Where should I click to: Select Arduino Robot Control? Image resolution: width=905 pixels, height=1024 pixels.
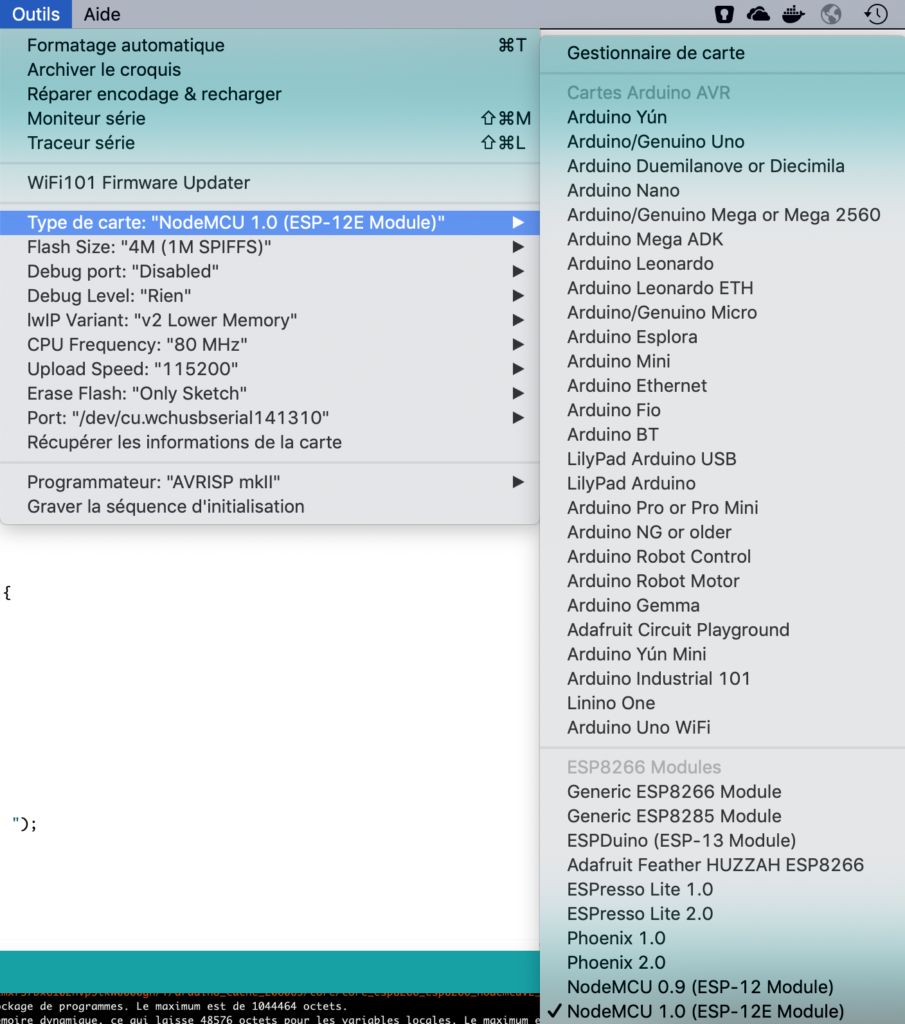point(722,556)
